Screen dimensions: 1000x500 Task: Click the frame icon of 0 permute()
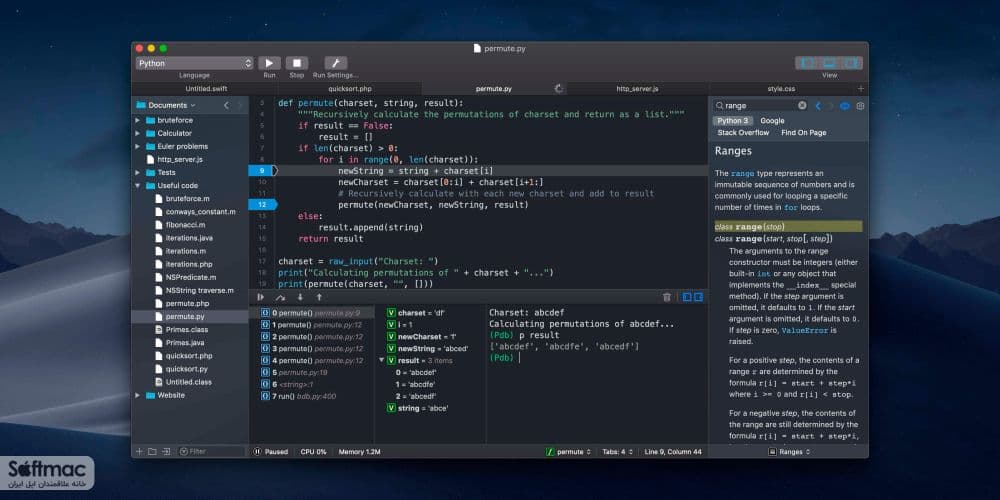coord(265,313)
